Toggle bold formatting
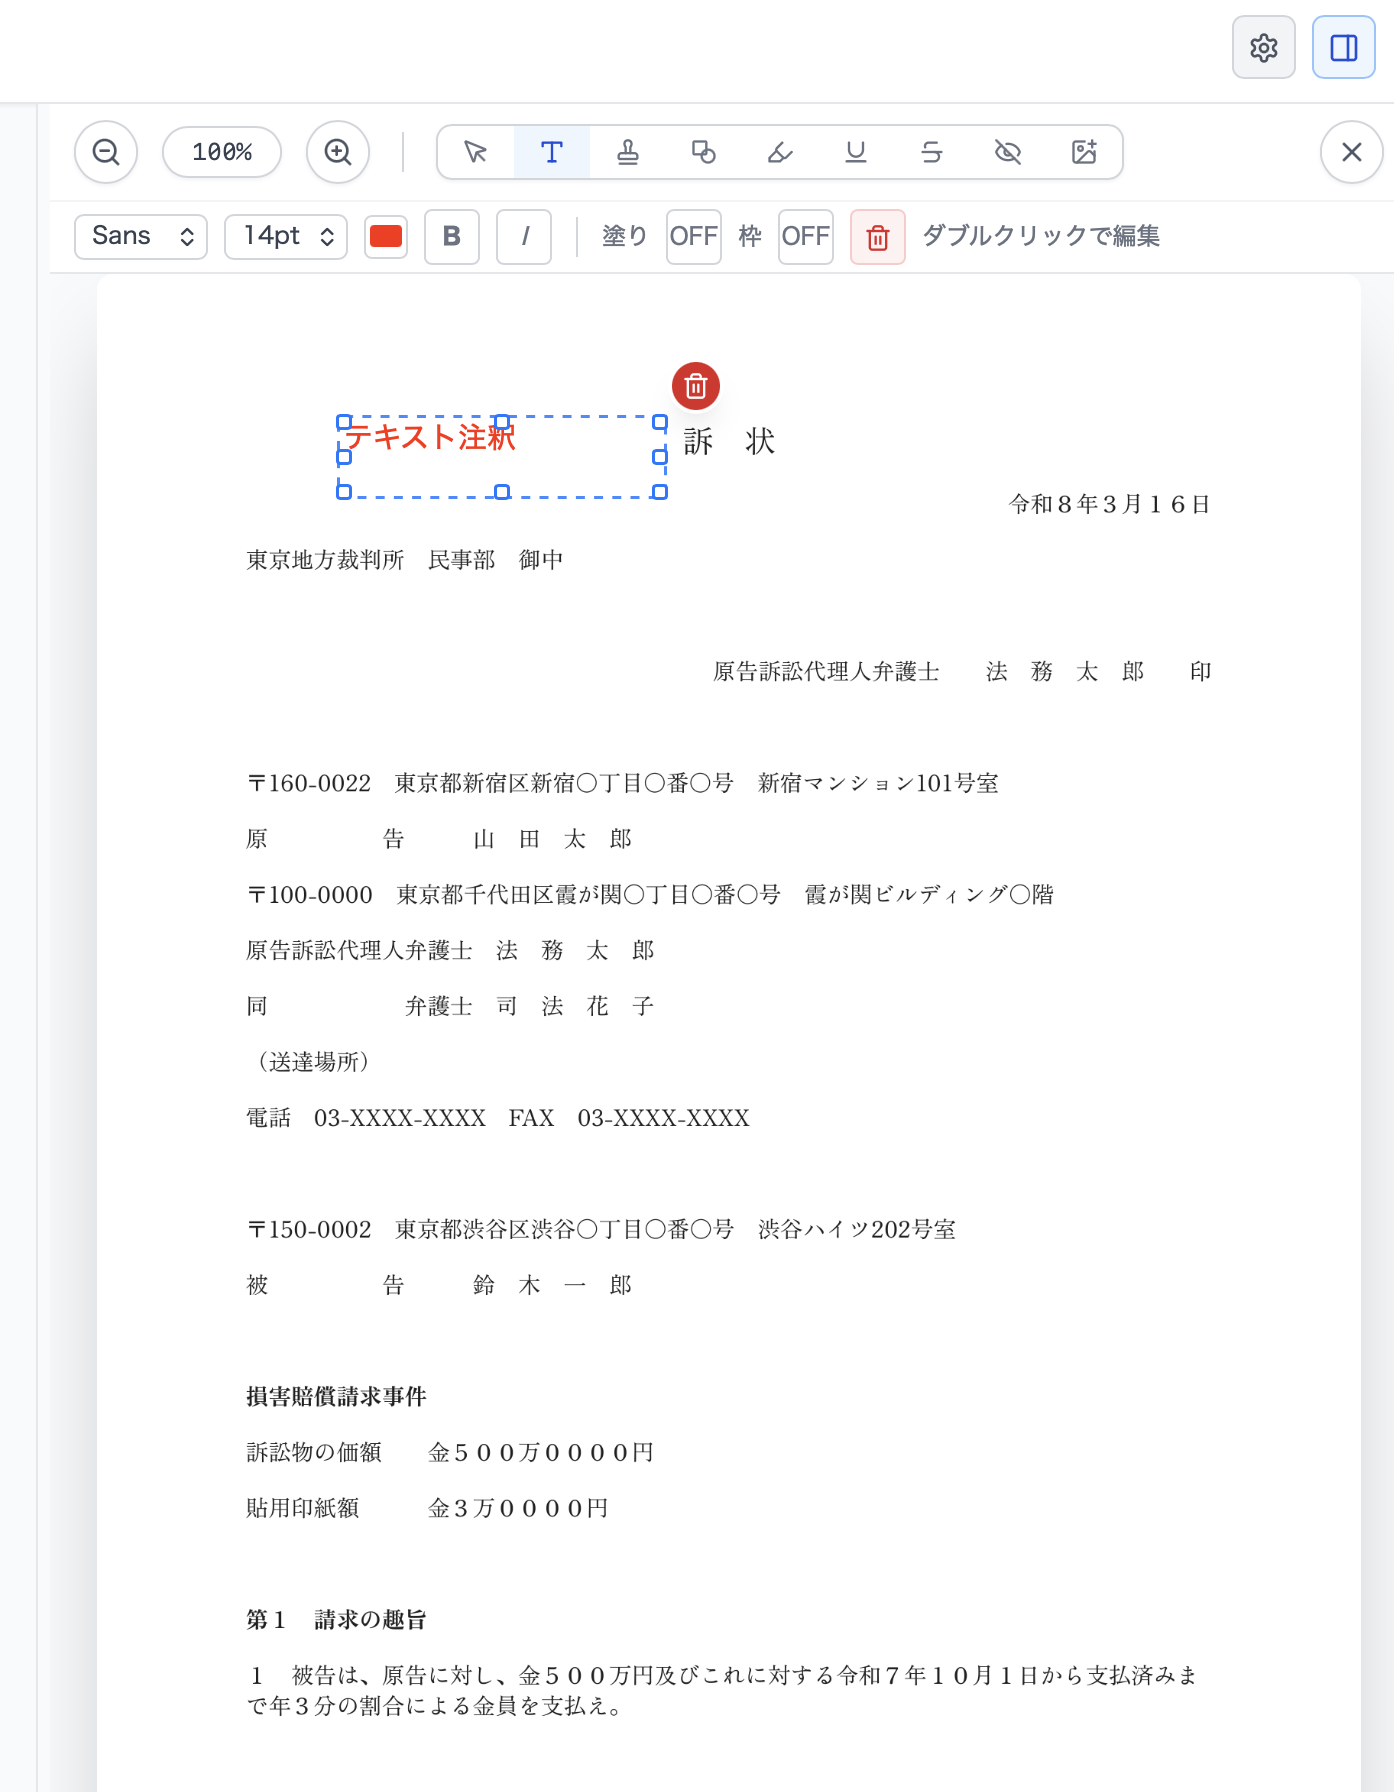1394x1792 pixels. pos(452,236)
